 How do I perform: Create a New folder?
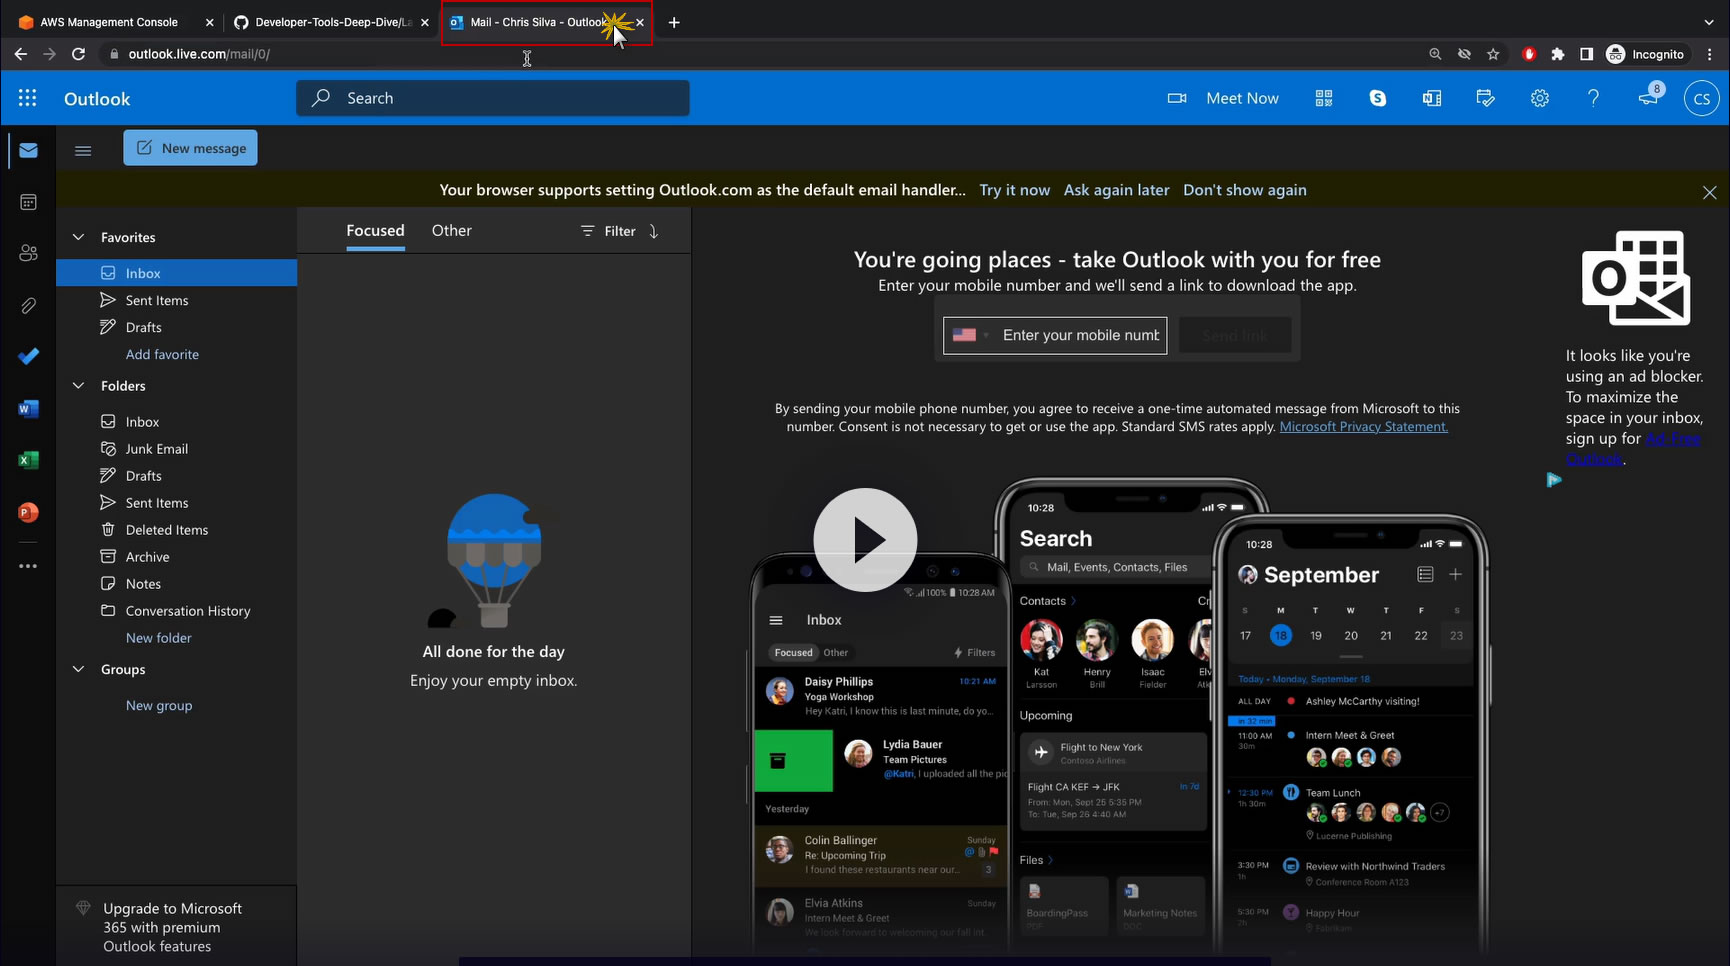[158, 638]
